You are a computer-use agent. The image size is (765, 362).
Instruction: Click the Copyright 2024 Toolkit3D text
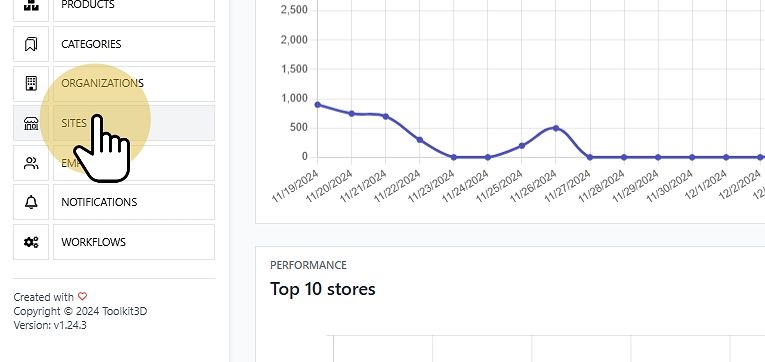pos(80,311)
